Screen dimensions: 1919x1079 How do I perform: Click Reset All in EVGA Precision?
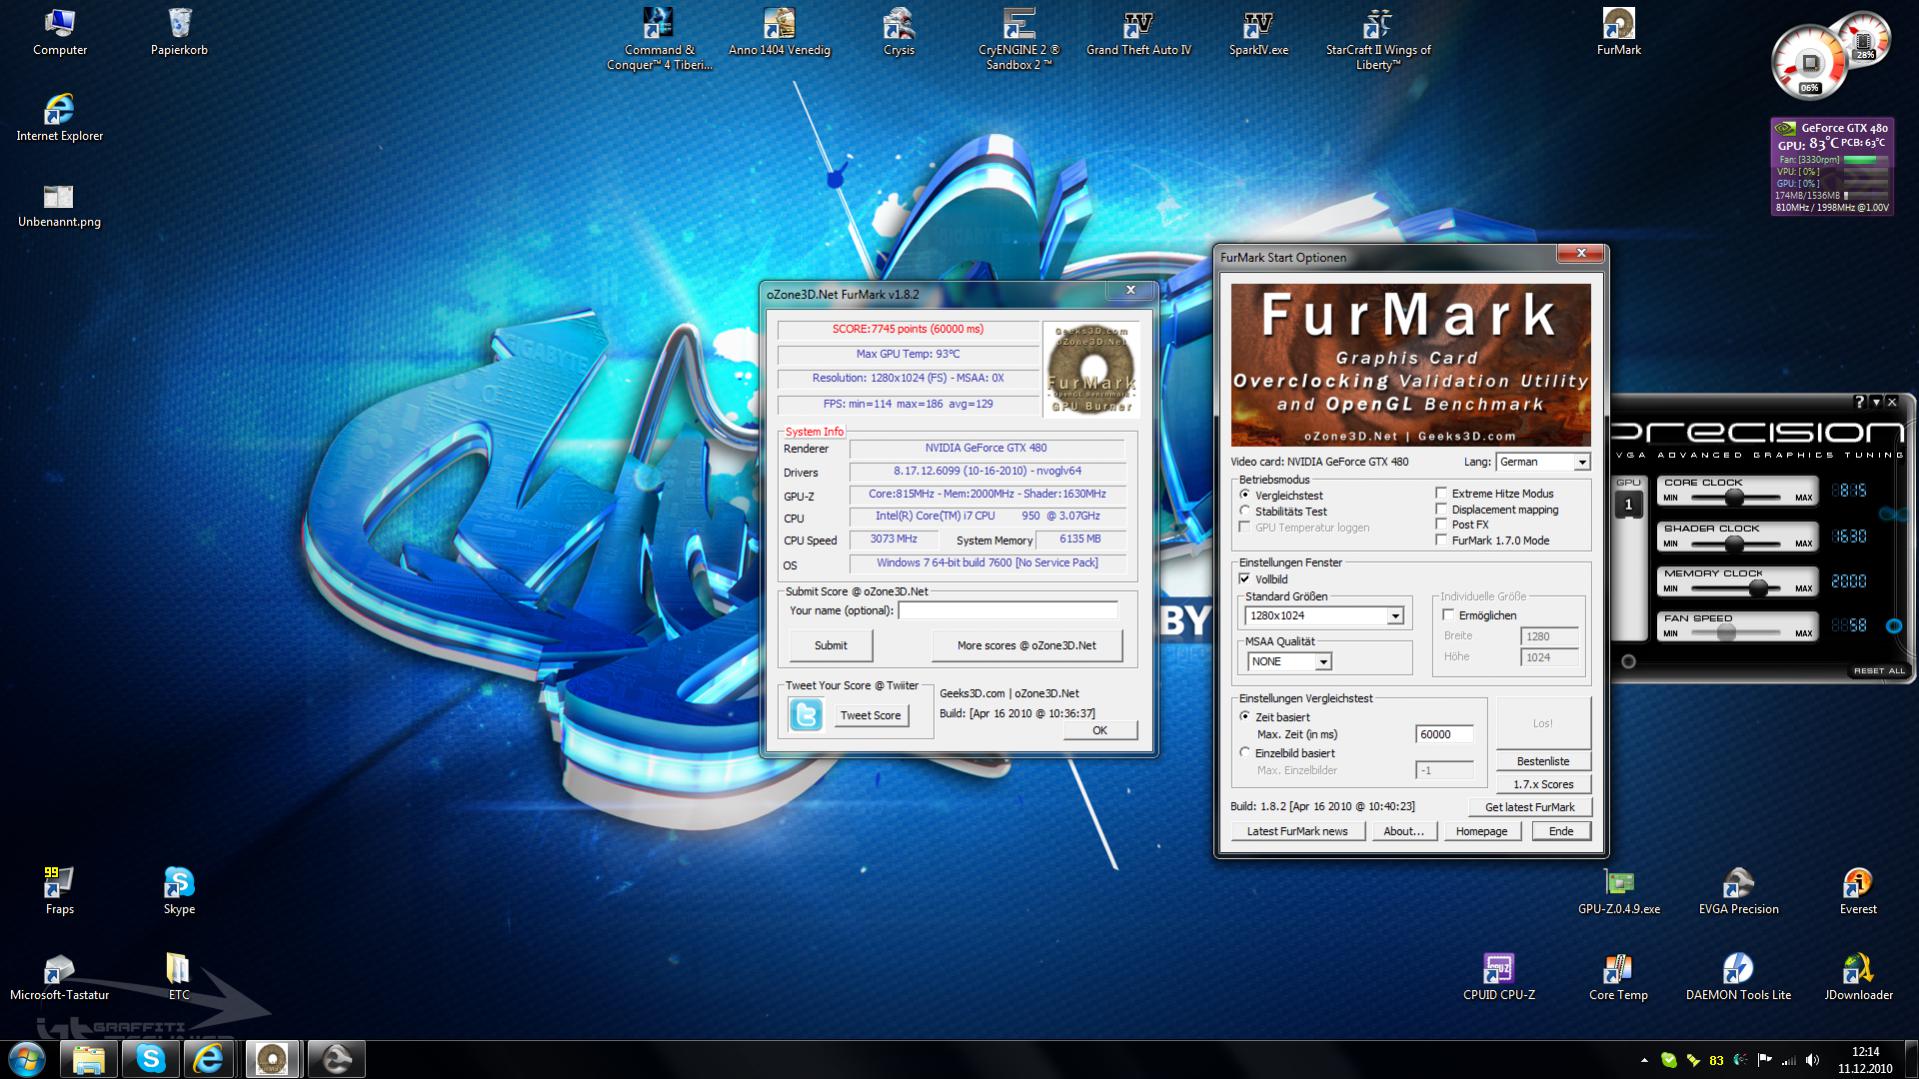pyautogui.click(x=1878, y=671)
